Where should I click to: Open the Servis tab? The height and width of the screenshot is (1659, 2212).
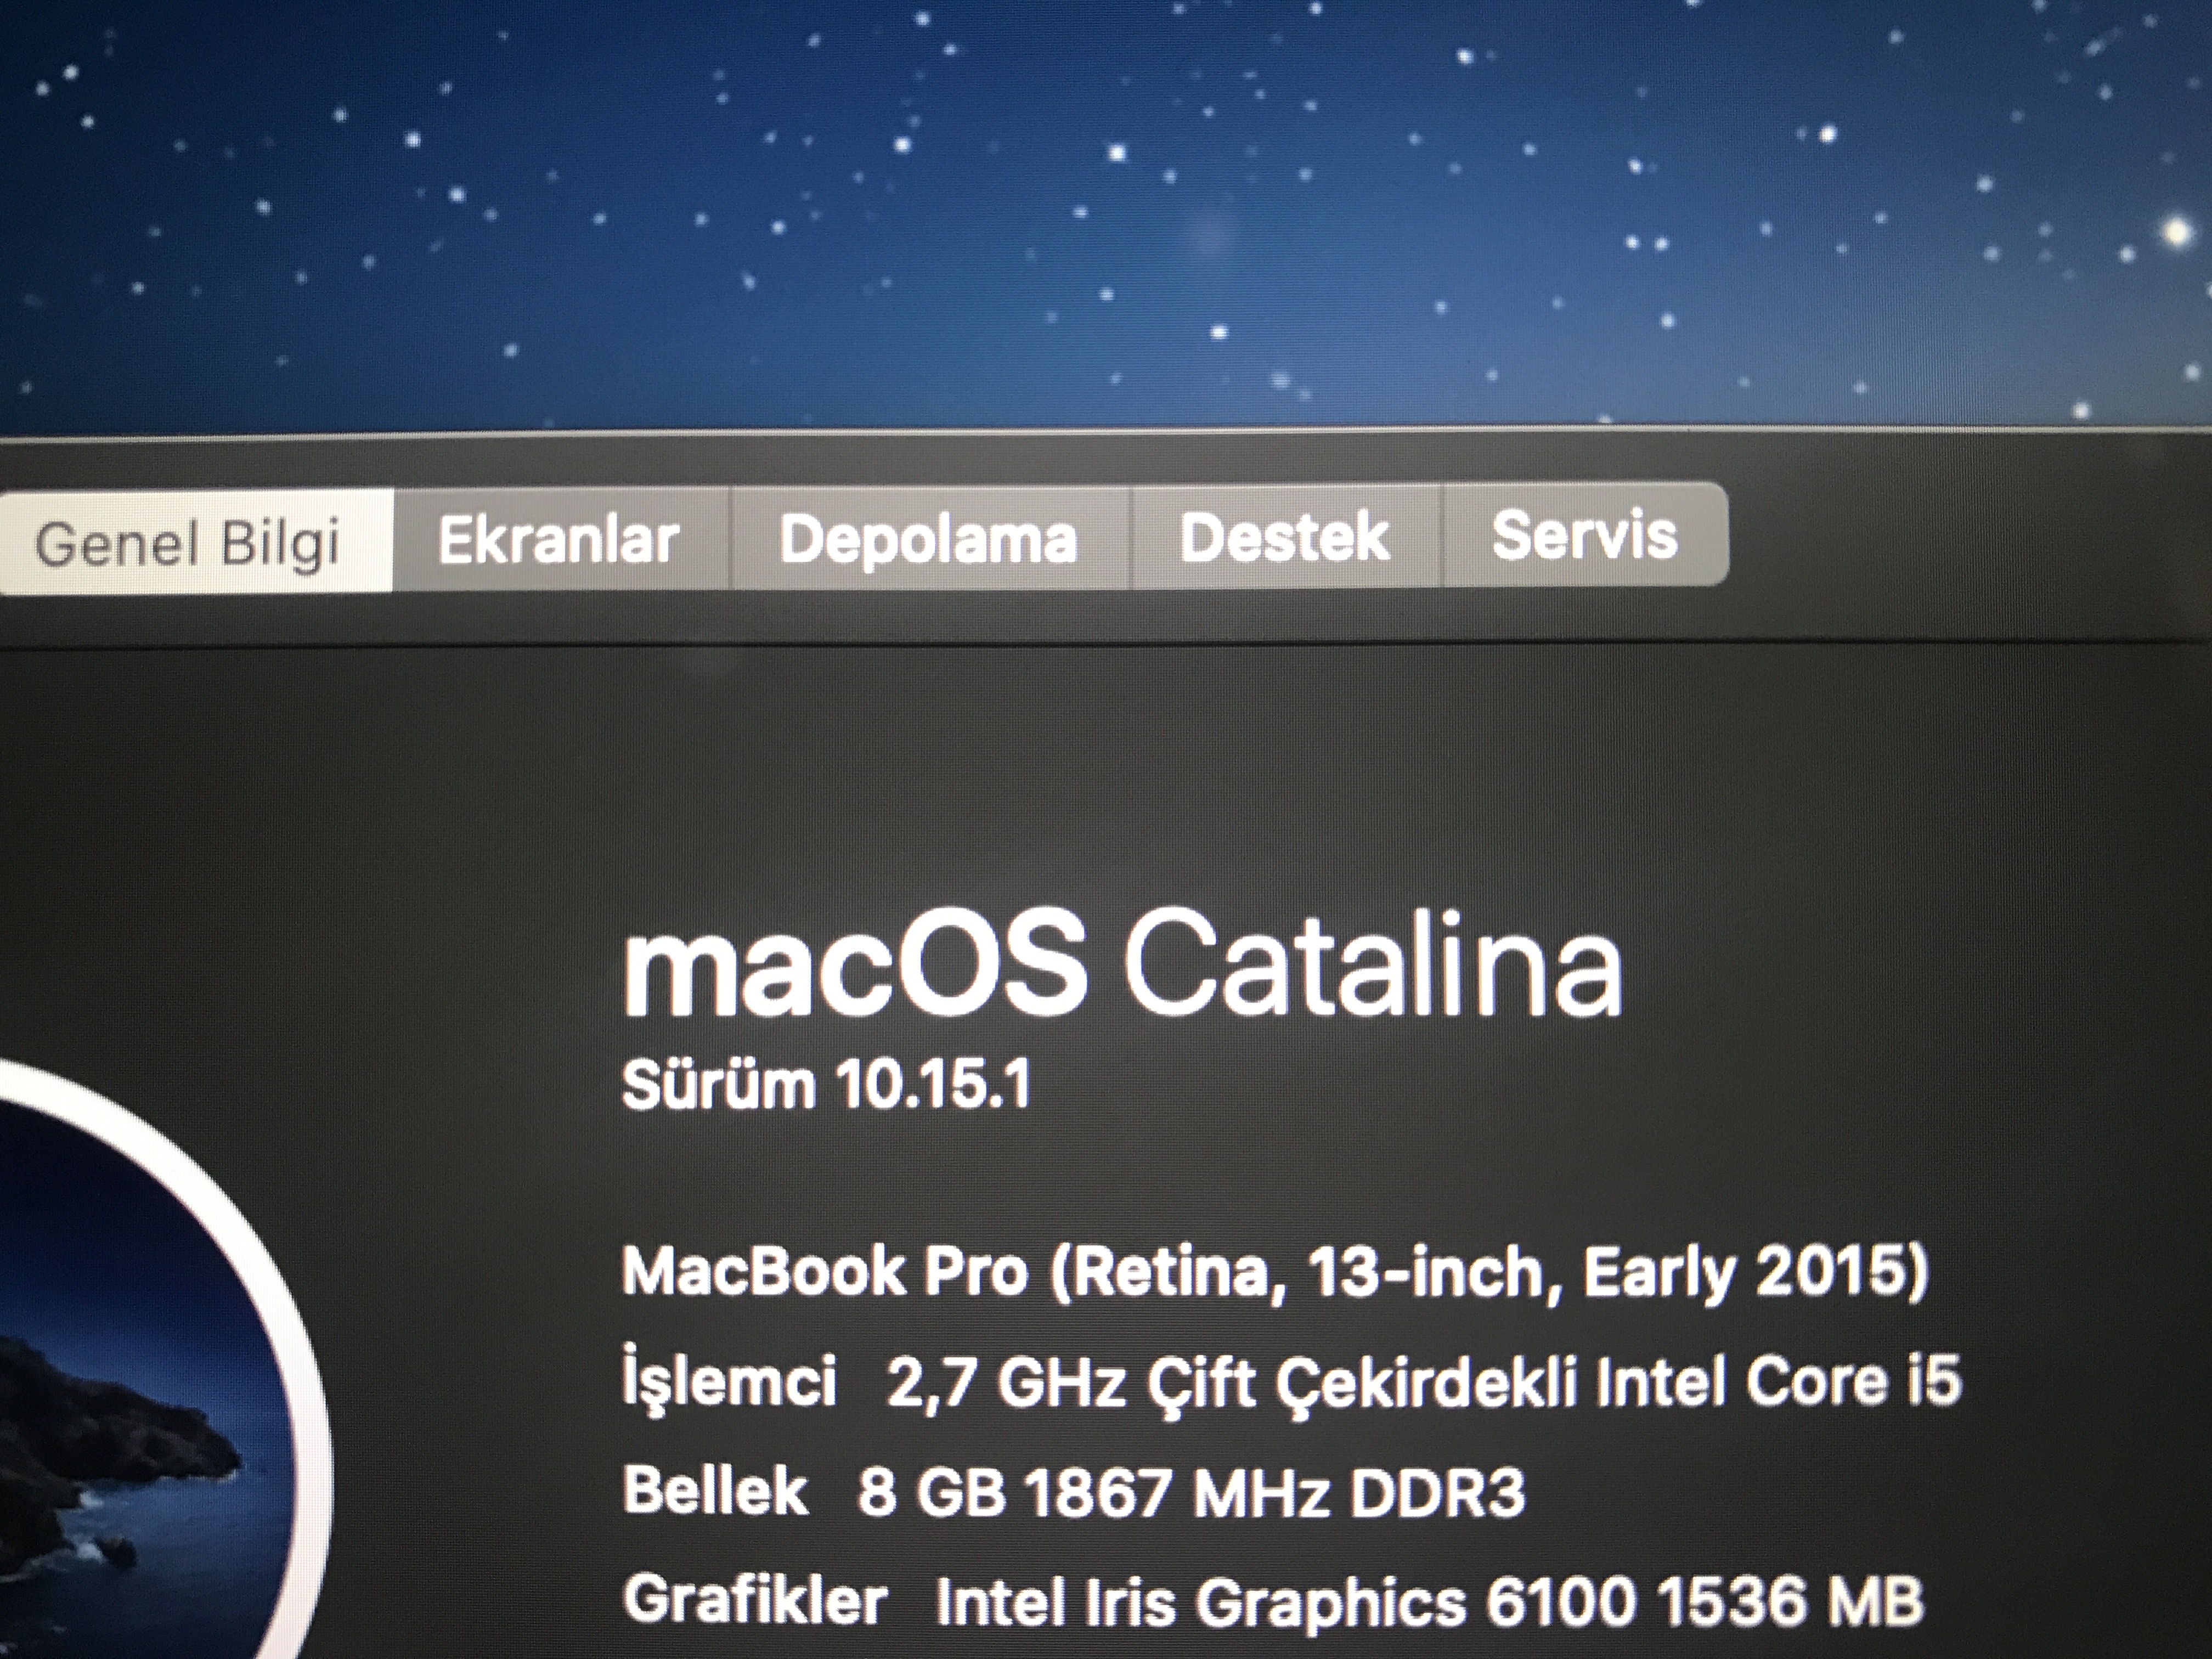(1584, 535)
